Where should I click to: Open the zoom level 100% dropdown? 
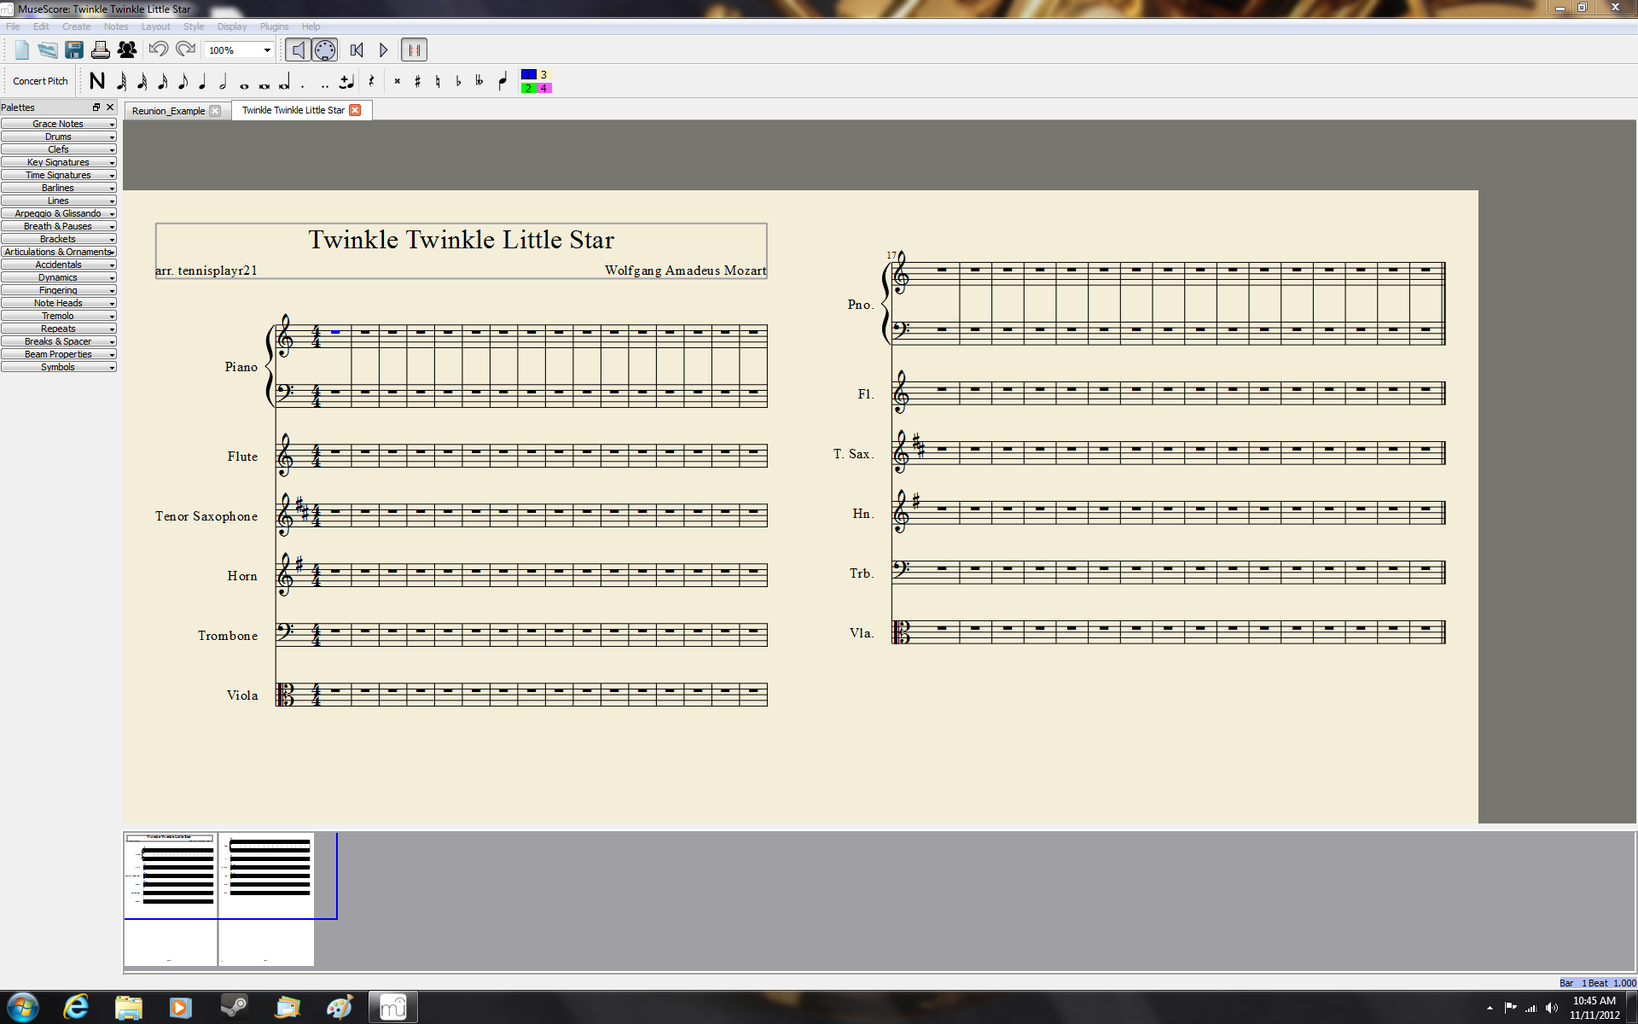coord(238,50)
